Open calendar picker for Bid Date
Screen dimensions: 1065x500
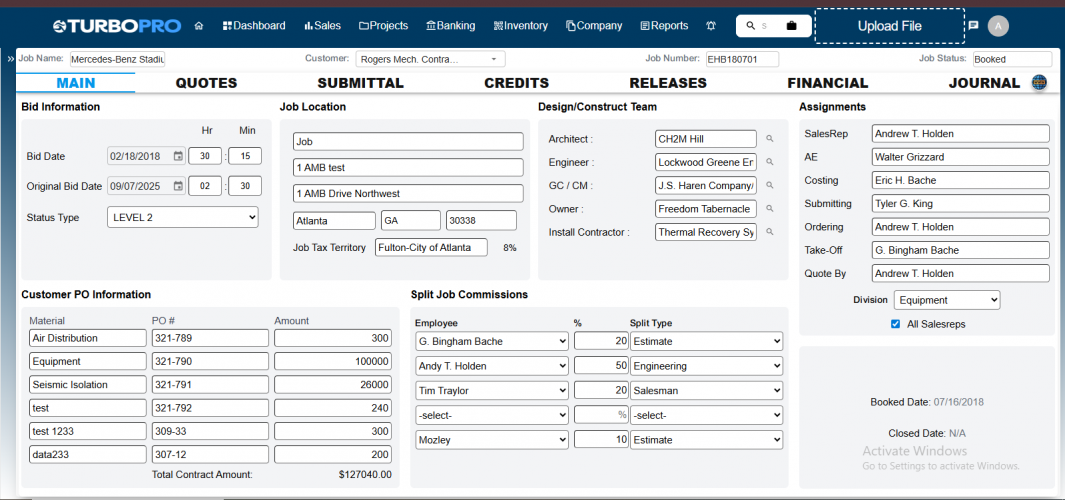[x=178, y=156]
